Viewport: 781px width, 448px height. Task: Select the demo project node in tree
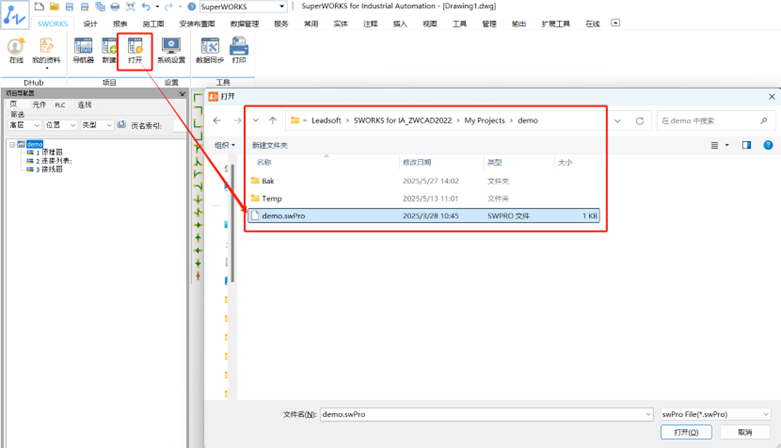click(35, 144)
